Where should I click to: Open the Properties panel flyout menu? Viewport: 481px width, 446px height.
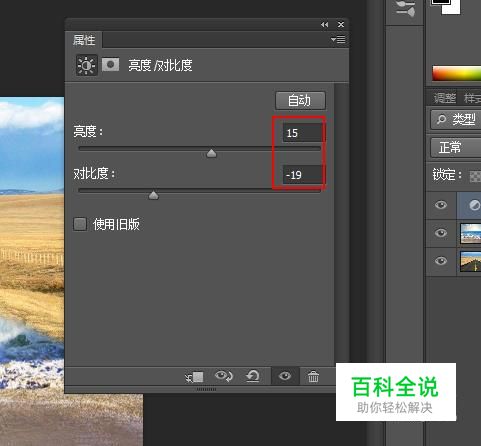tap(338, 40)
